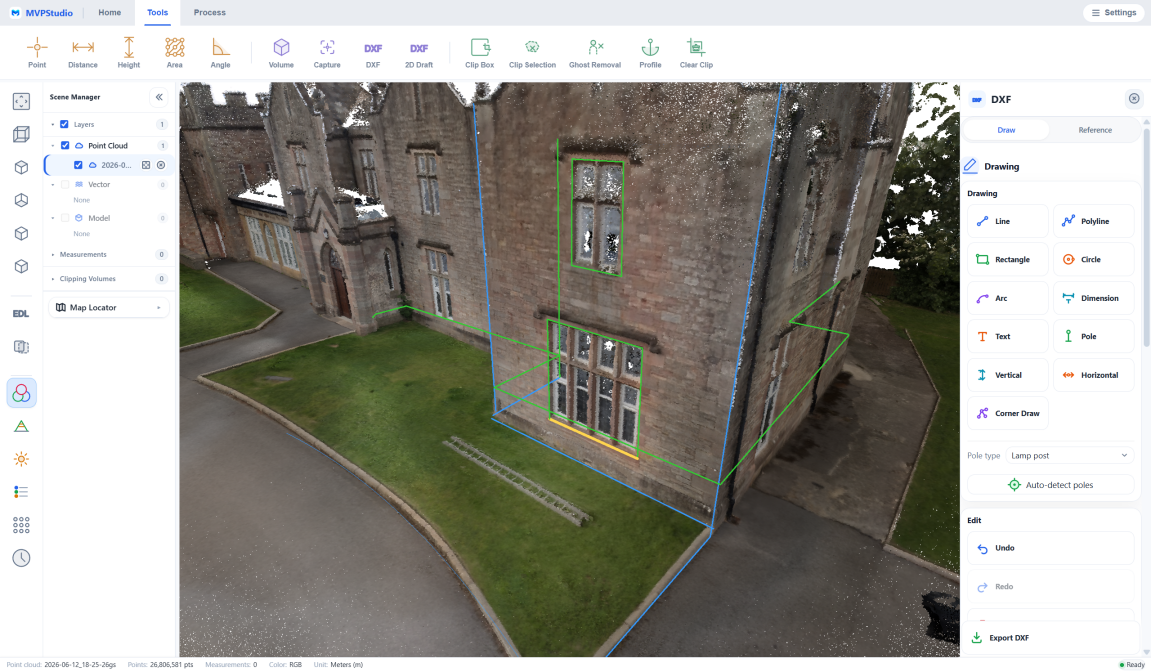1151x672 pixels.
Task: Click the Text drawing button
Action: [x=1007, y=336]
